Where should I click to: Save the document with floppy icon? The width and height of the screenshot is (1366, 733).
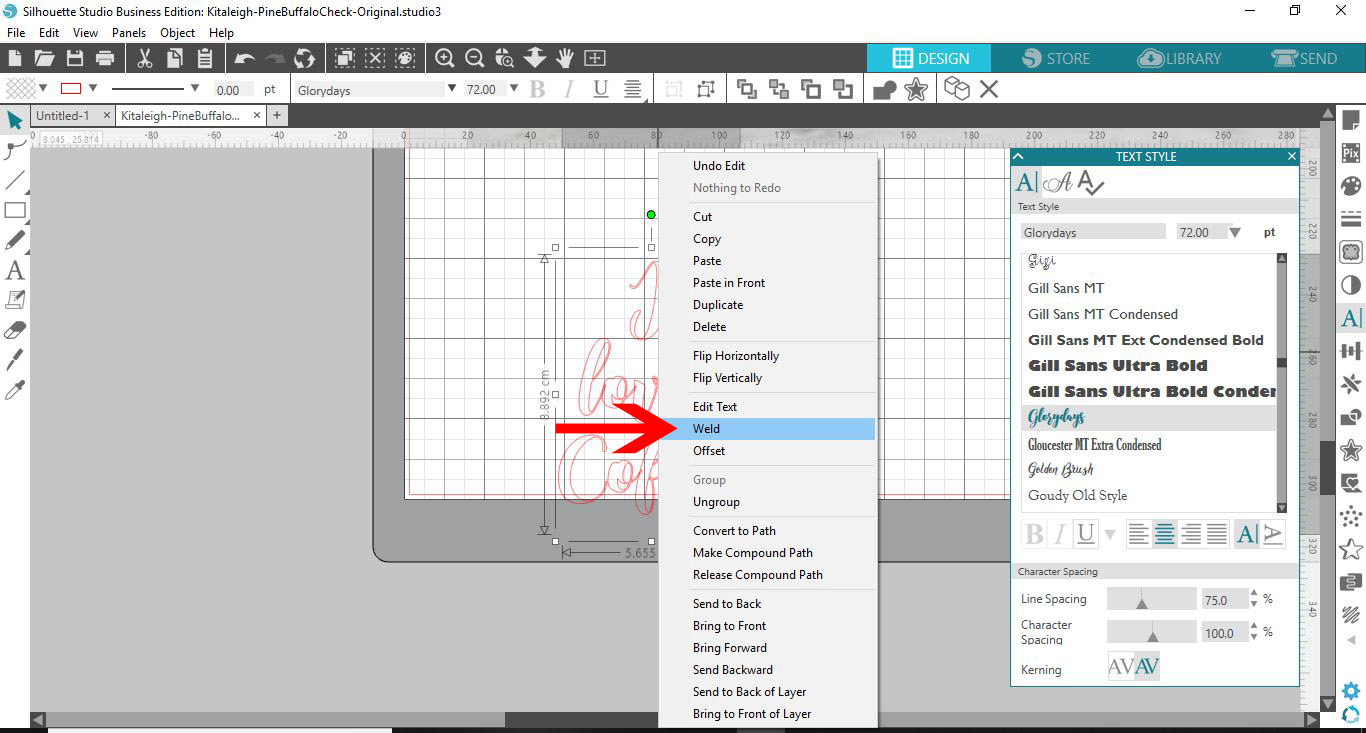click(x=74, y=58)
